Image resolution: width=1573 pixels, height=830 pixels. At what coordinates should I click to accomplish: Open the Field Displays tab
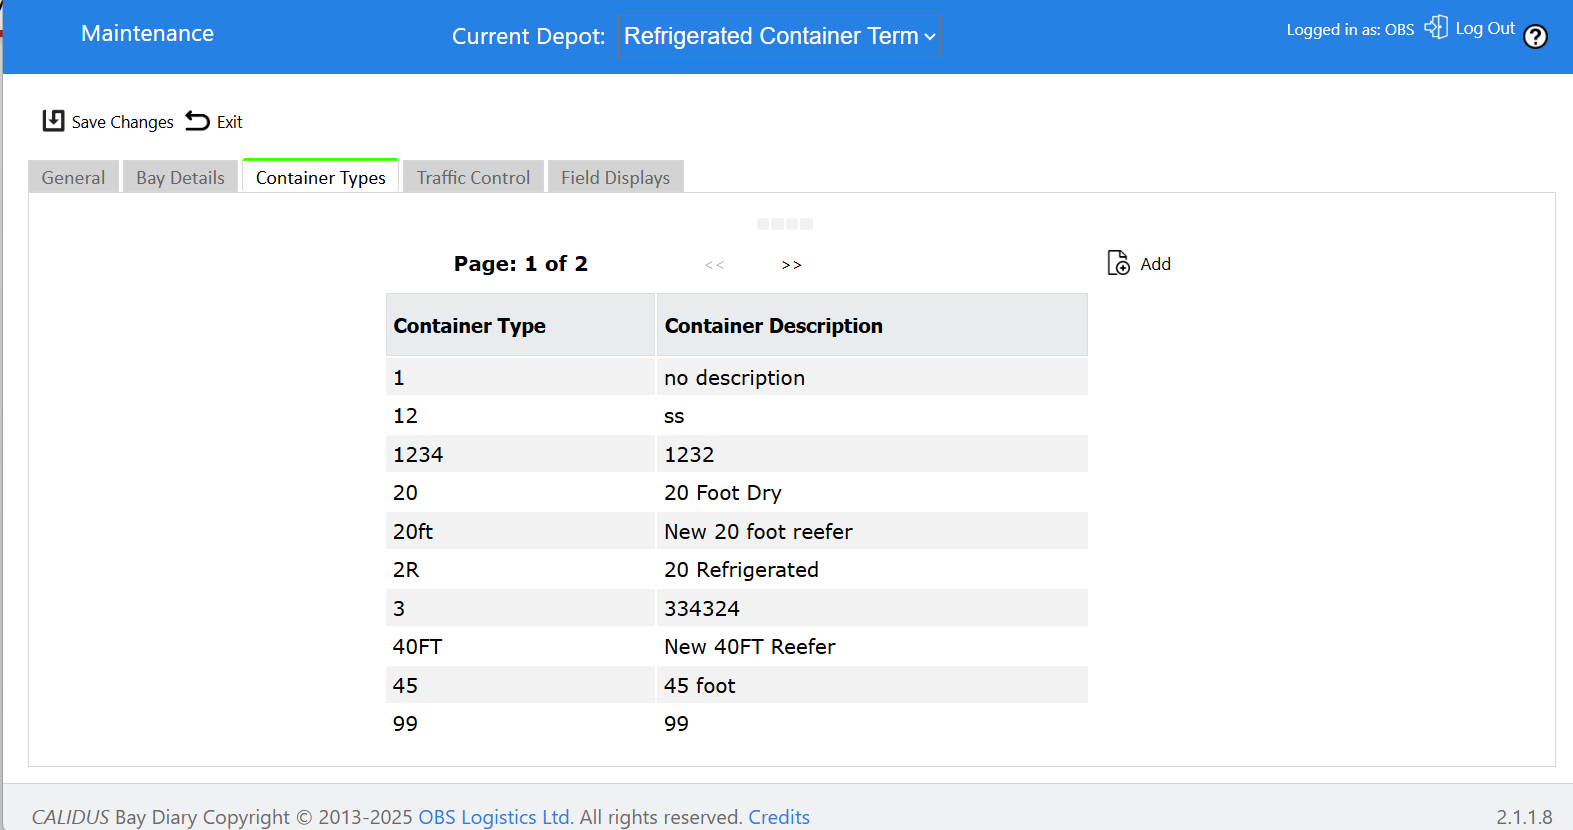tap(615, 177)
